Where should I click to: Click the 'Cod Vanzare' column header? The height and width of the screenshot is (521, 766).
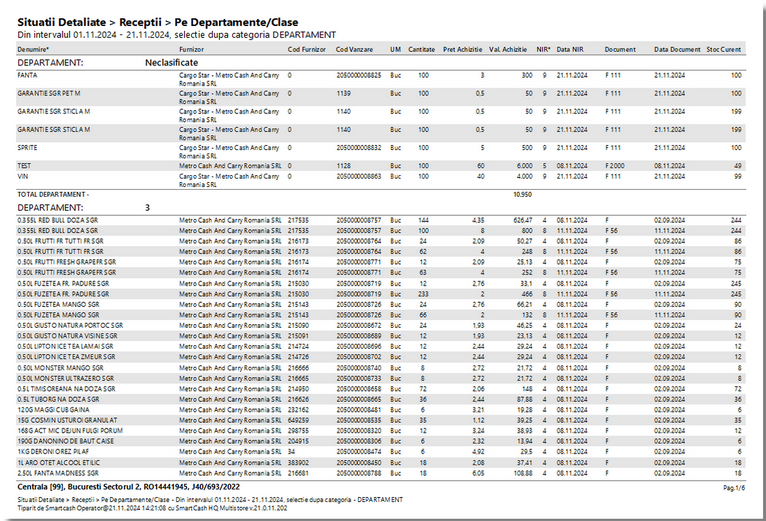[354, 49]
